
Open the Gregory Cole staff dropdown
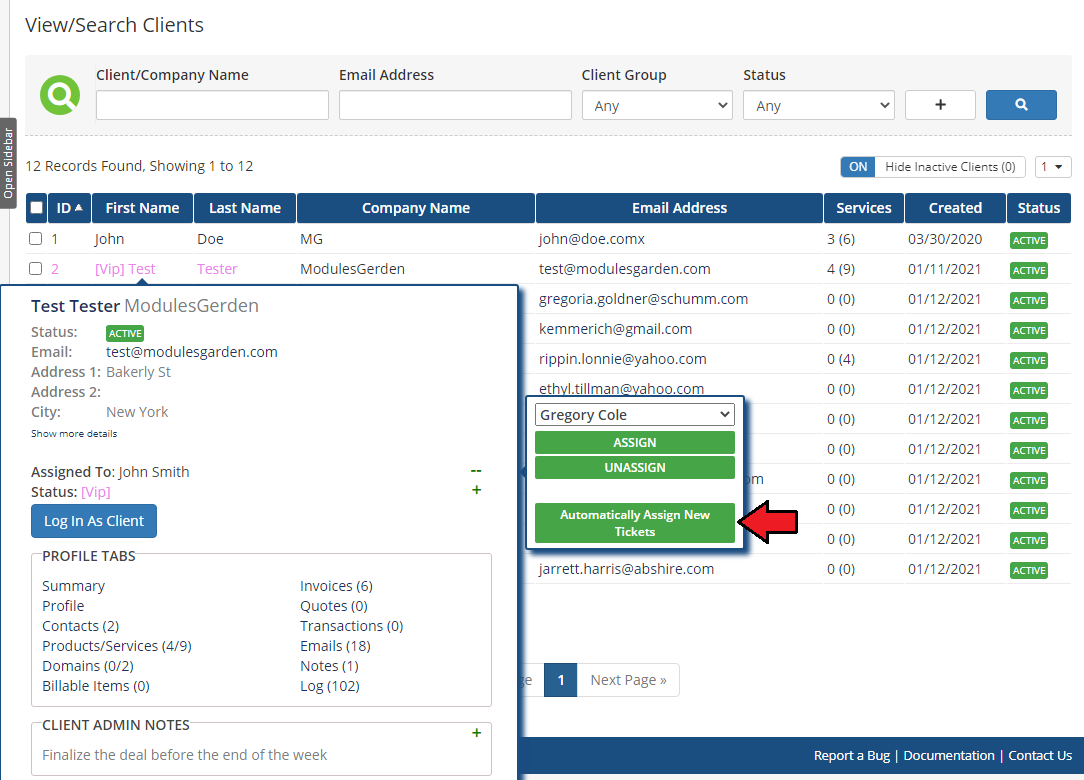[x=634, y=415]
